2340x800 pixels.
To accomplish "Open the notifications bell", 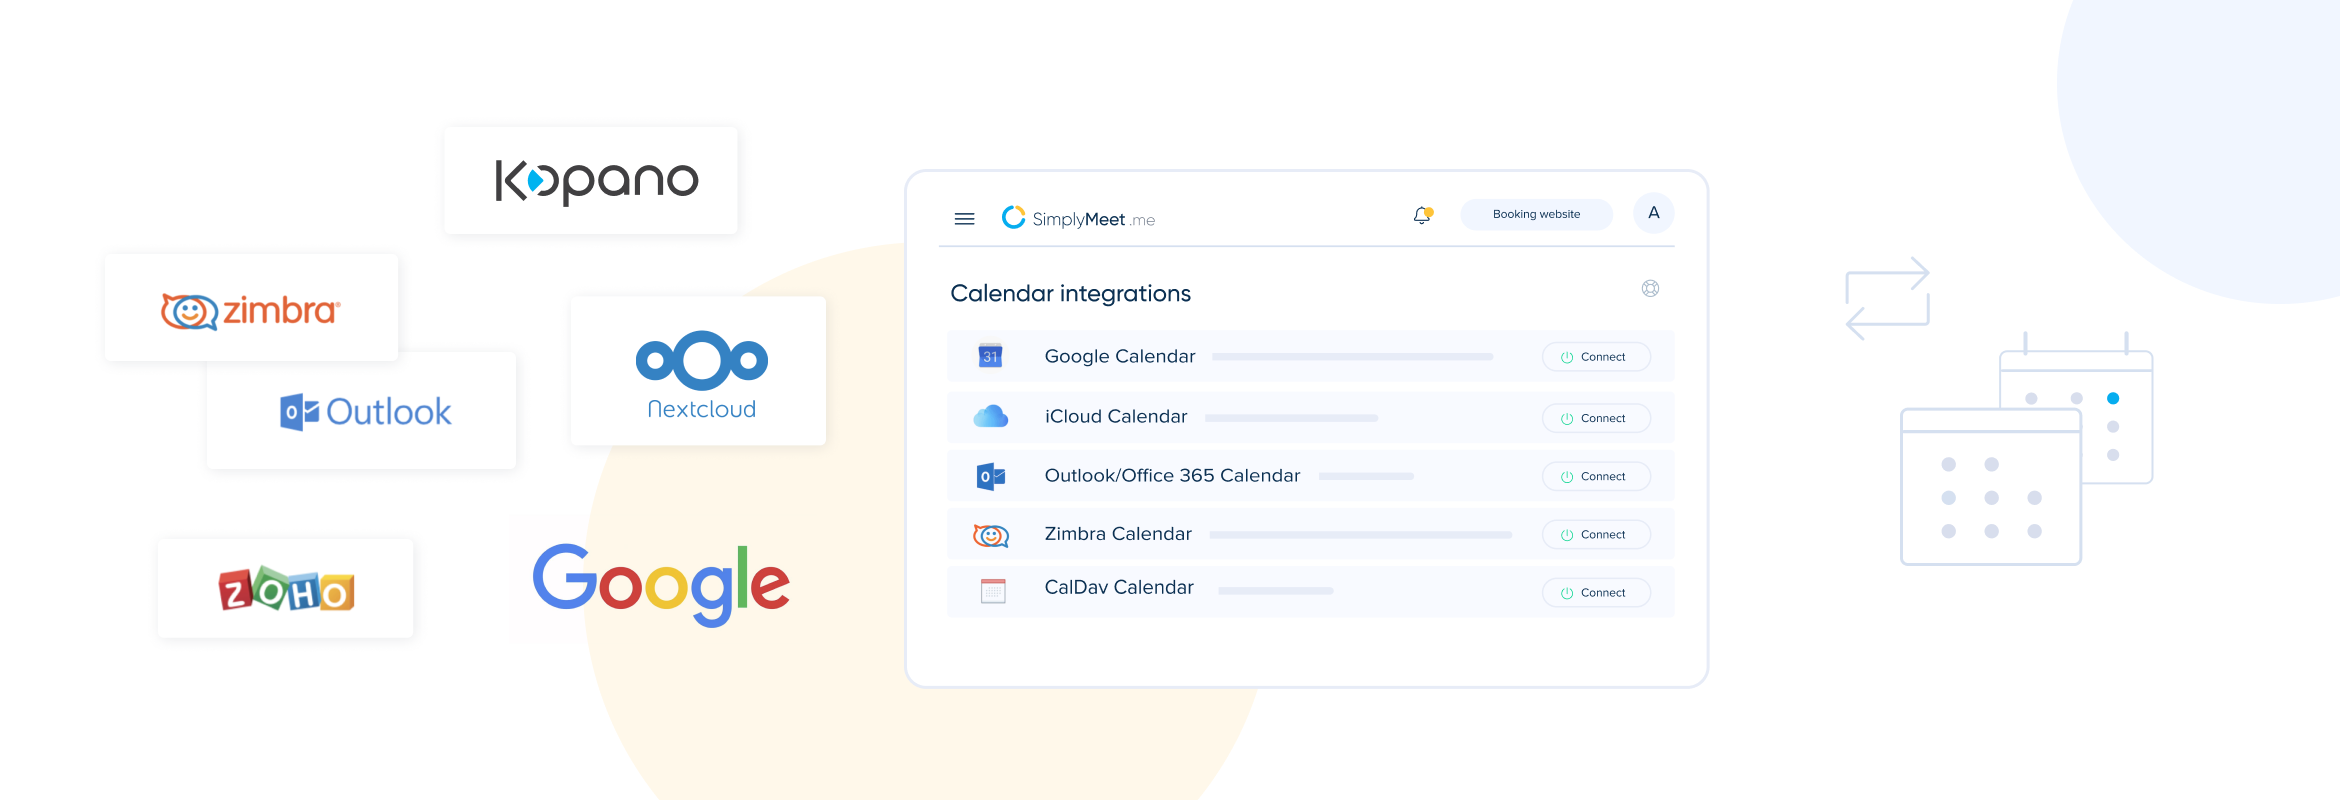I will coord(1422,215).
